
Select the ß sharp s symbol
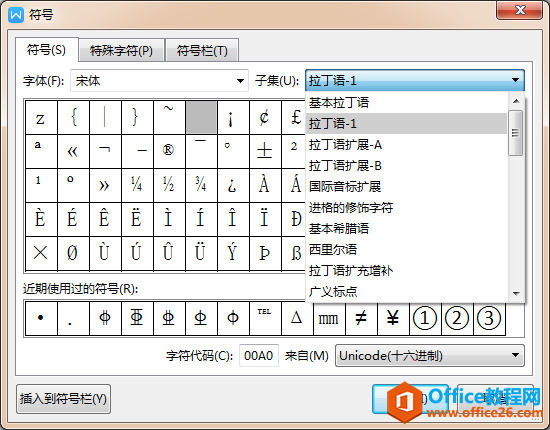click(294, 253)
